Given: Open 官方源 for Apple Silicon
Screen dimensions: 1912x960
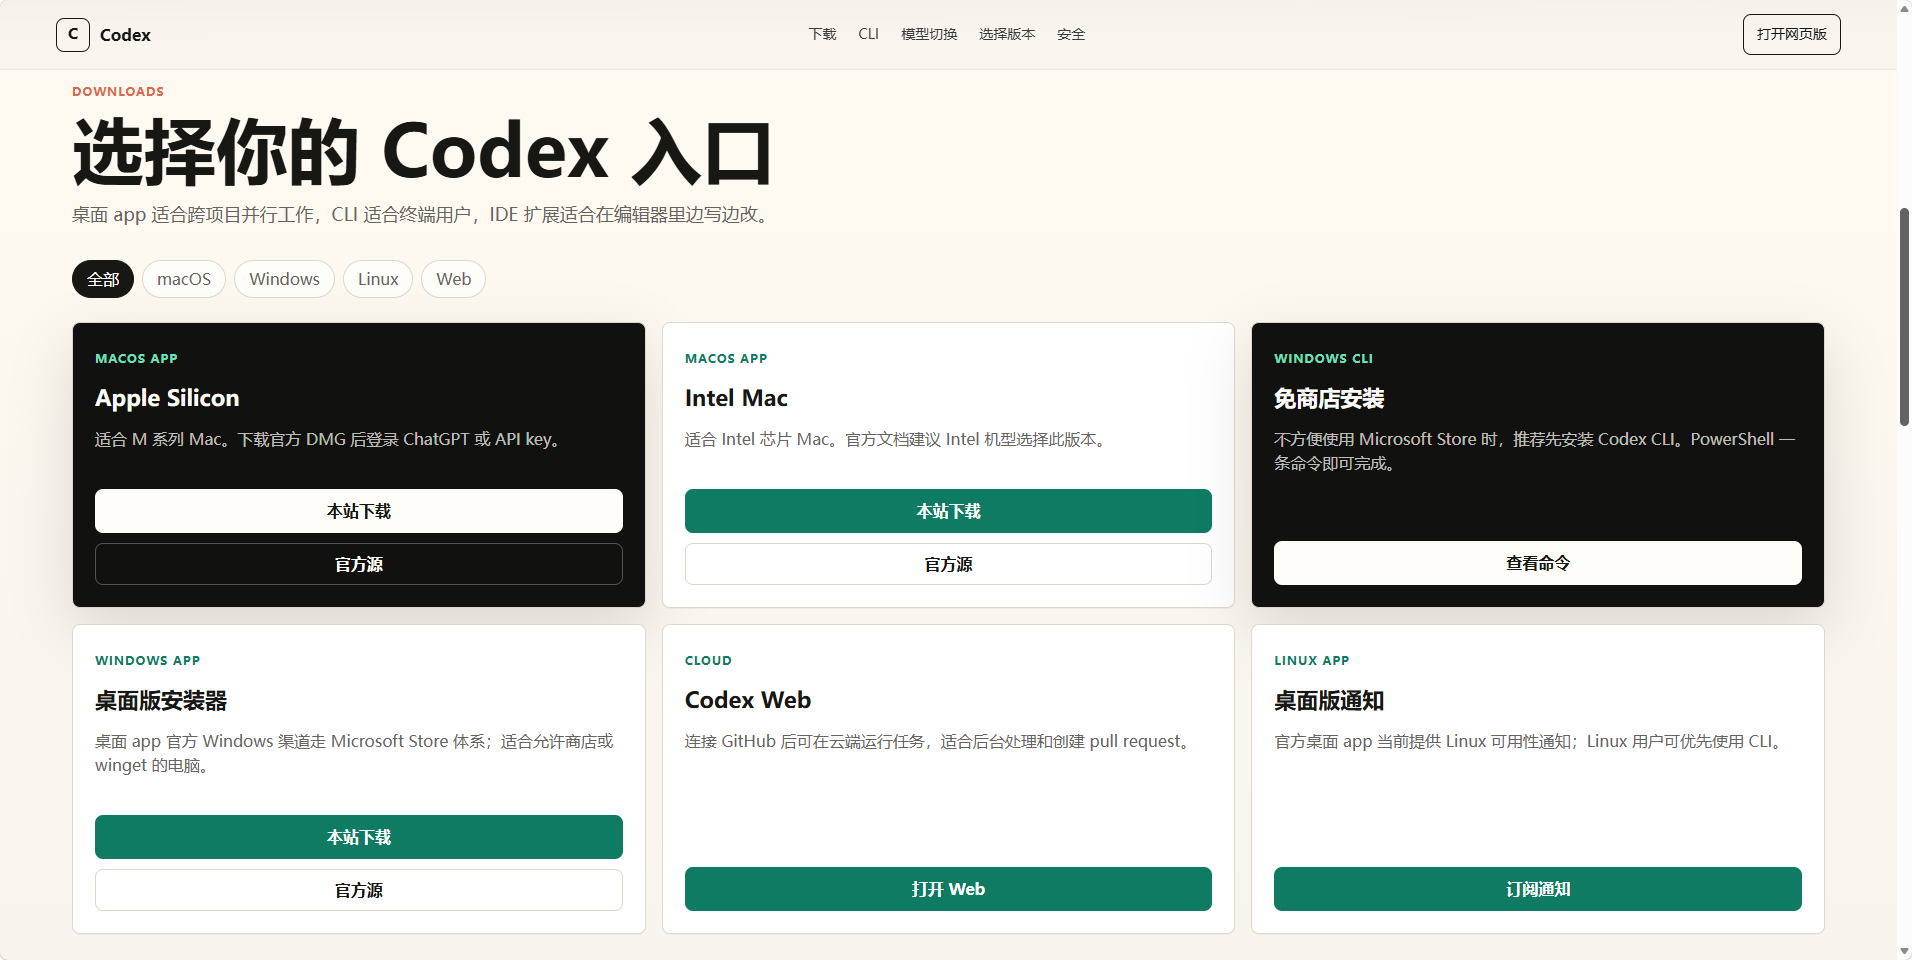Looking at the screenshot, I should [x=359, y=564].
